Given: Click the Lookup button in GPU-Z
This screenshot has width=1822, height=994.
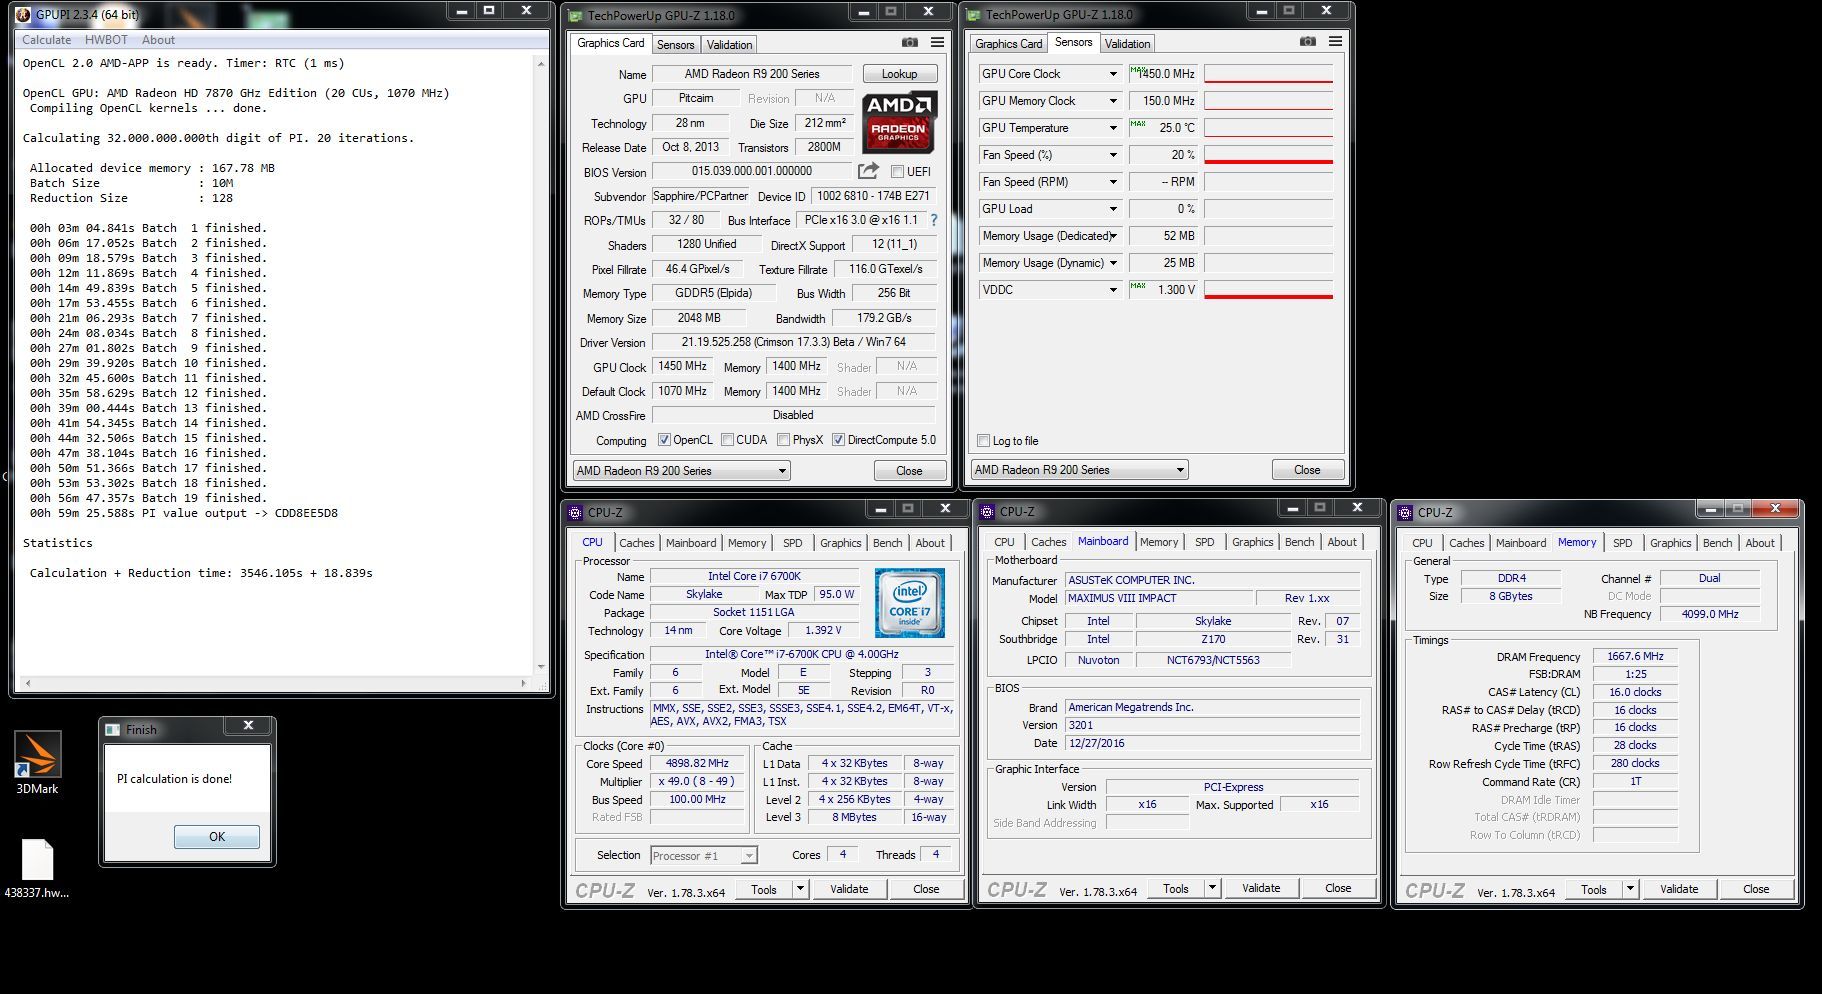Looking at the screenshot, I should click(899, 74).
